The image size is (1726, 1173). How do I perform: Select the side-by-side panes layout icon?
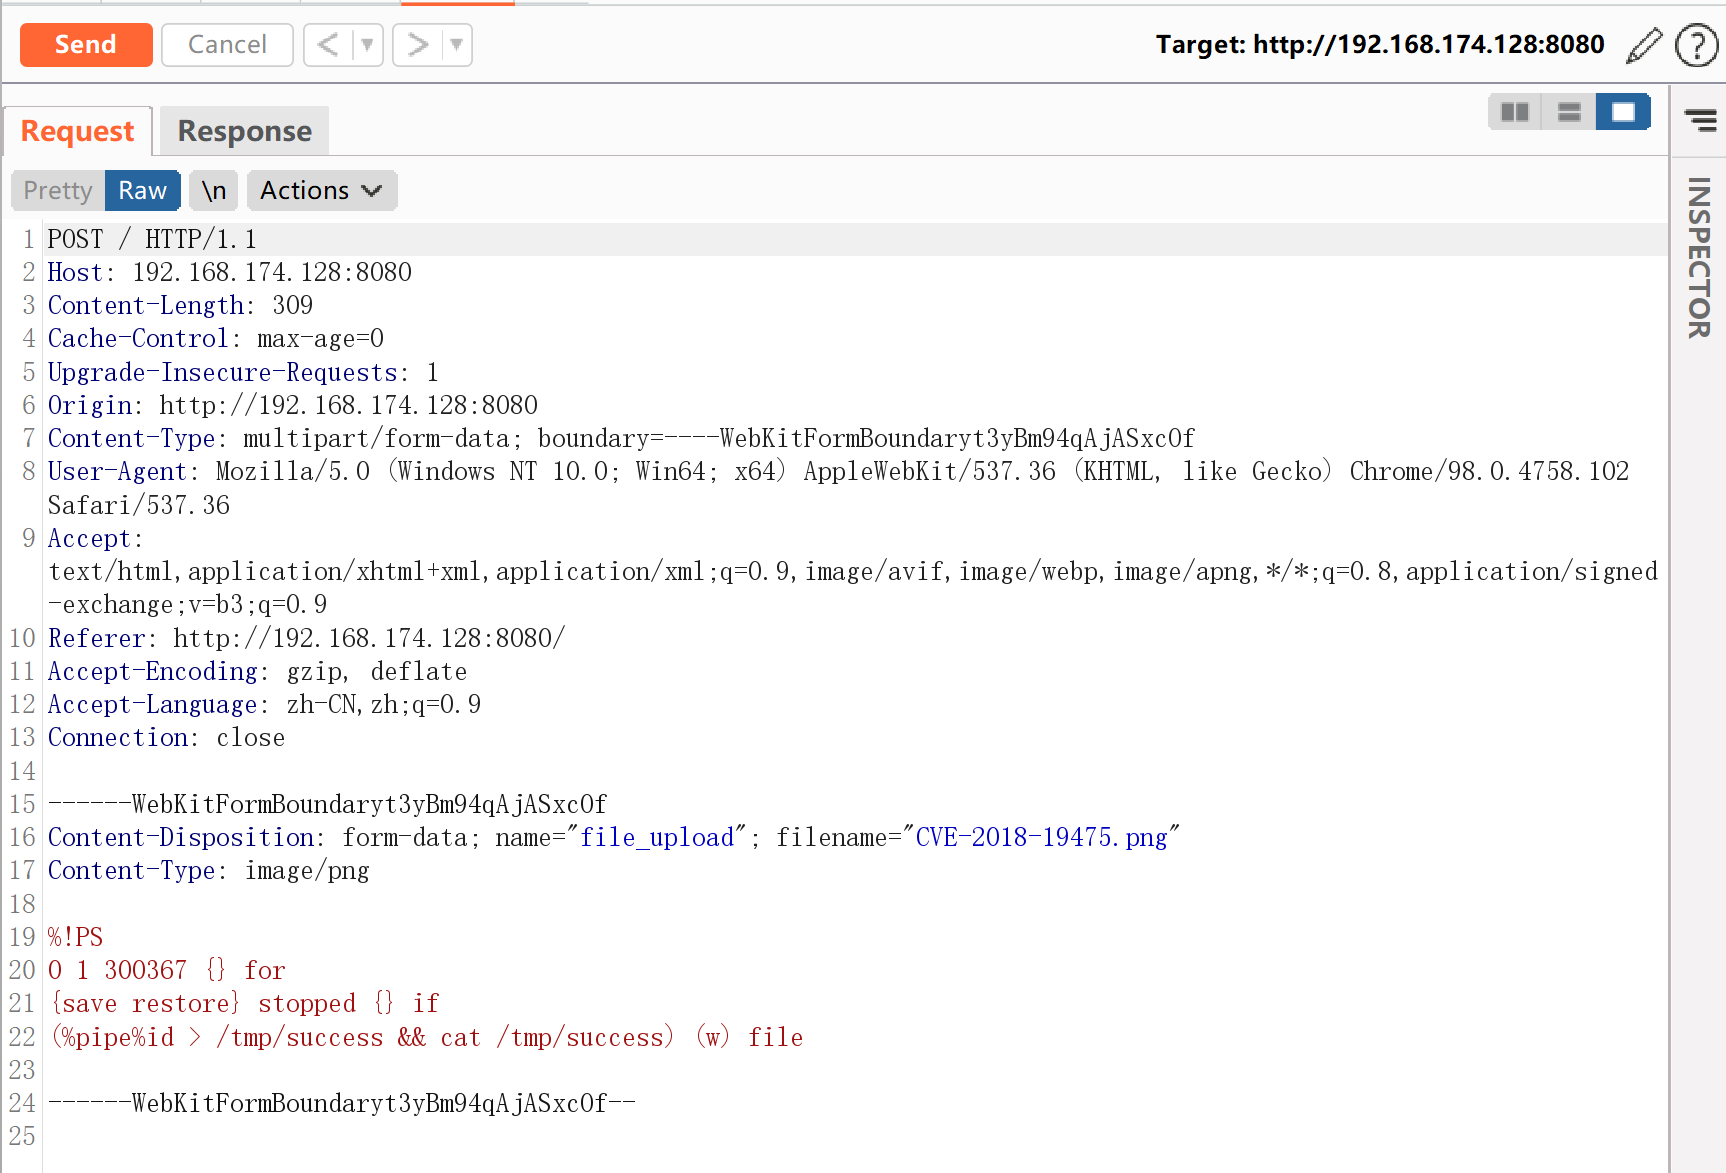click(1514, 112)
